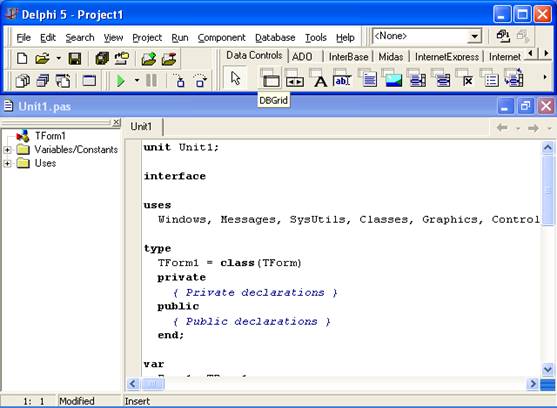Expand the Uses folder node
Viewport: 557px width, 408px height.
(7, 163)
